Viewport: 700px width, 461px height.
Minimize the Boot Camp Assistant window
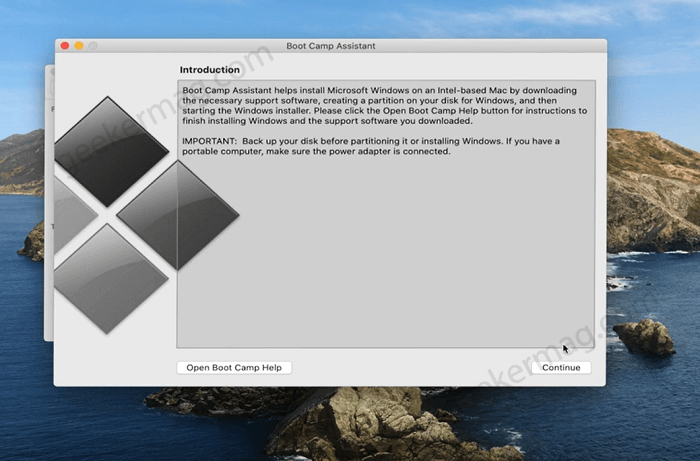(79, 46)
